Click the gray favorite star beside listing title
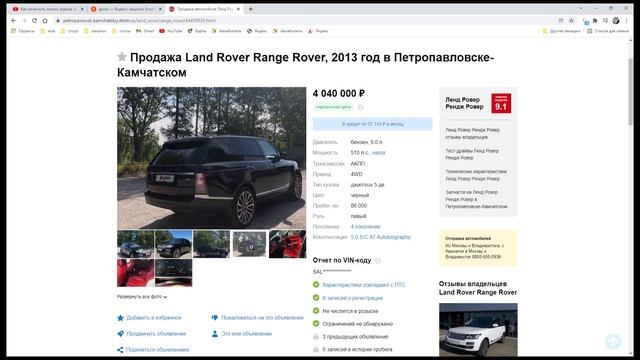 pyautogui.click(x=122, y=57)
